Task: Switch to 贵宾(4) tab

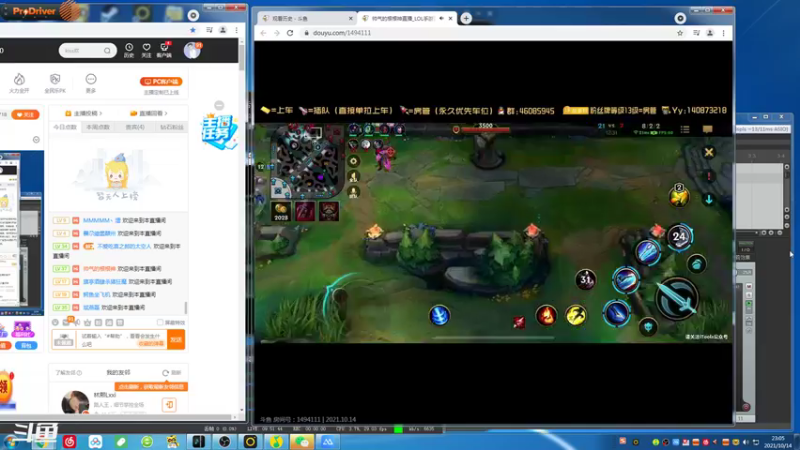Action: coord(135,127)
